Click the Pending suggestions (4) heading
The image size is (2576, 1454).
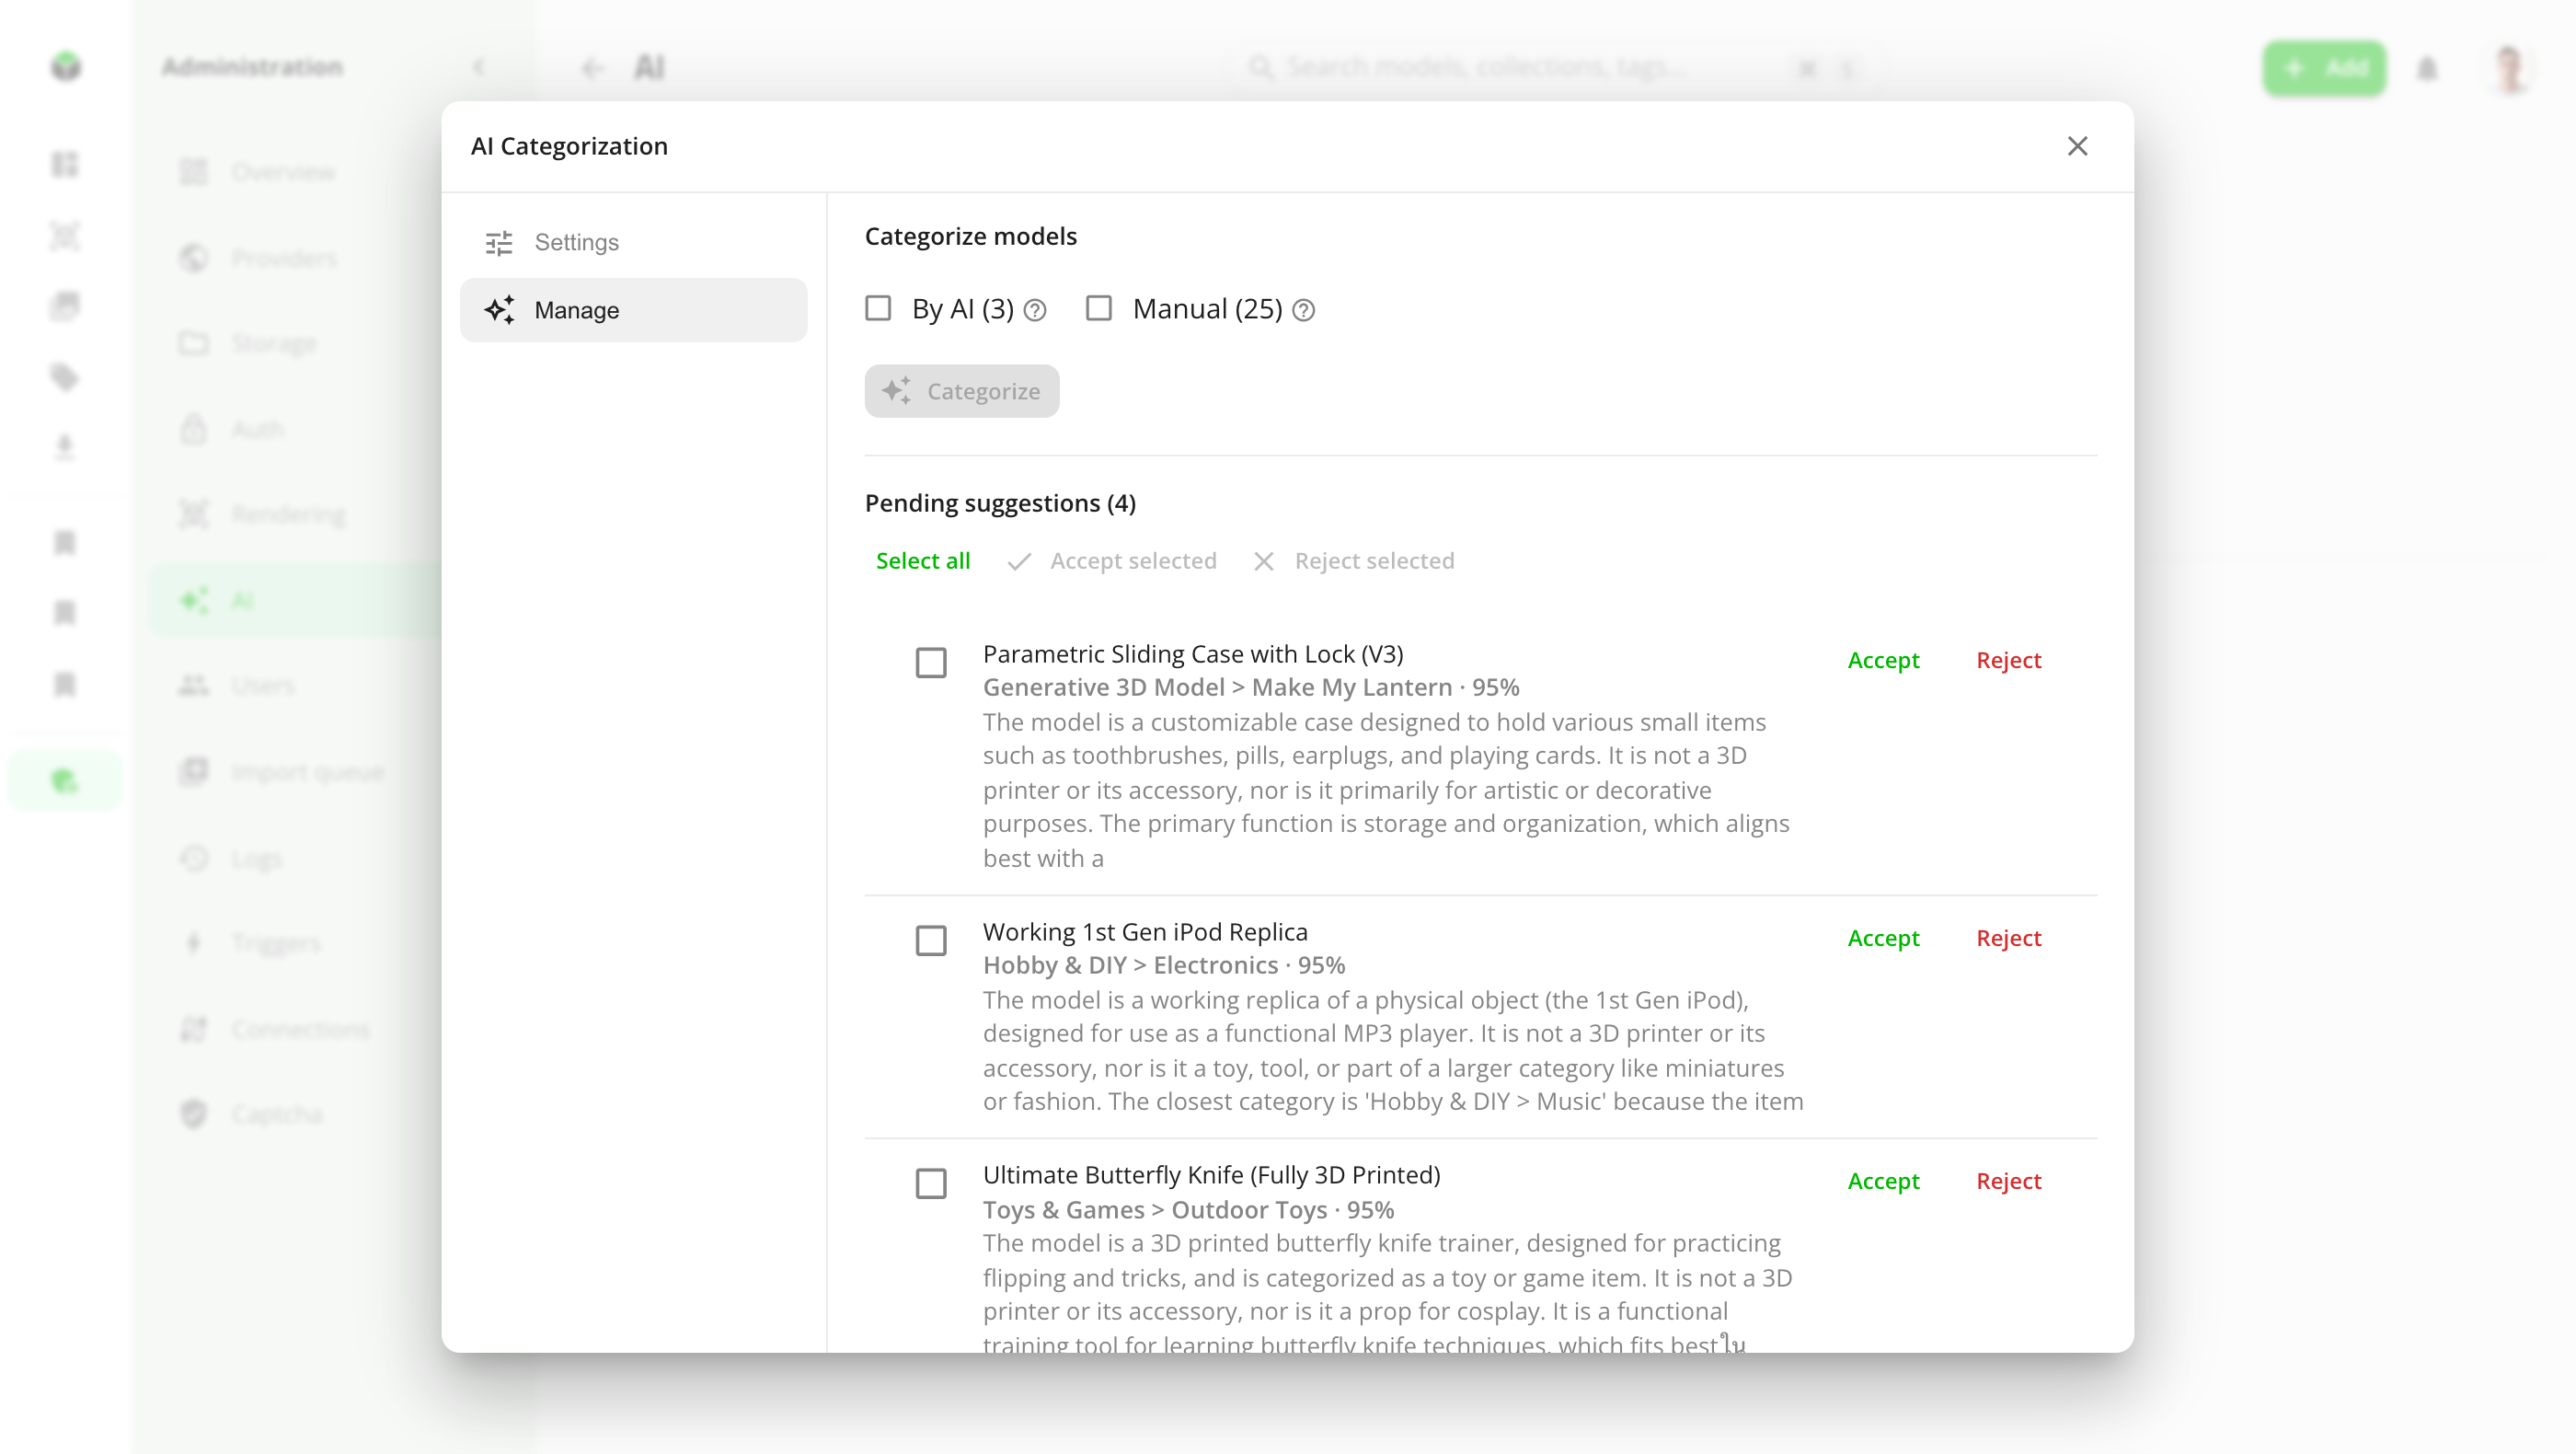(1000, 503)
